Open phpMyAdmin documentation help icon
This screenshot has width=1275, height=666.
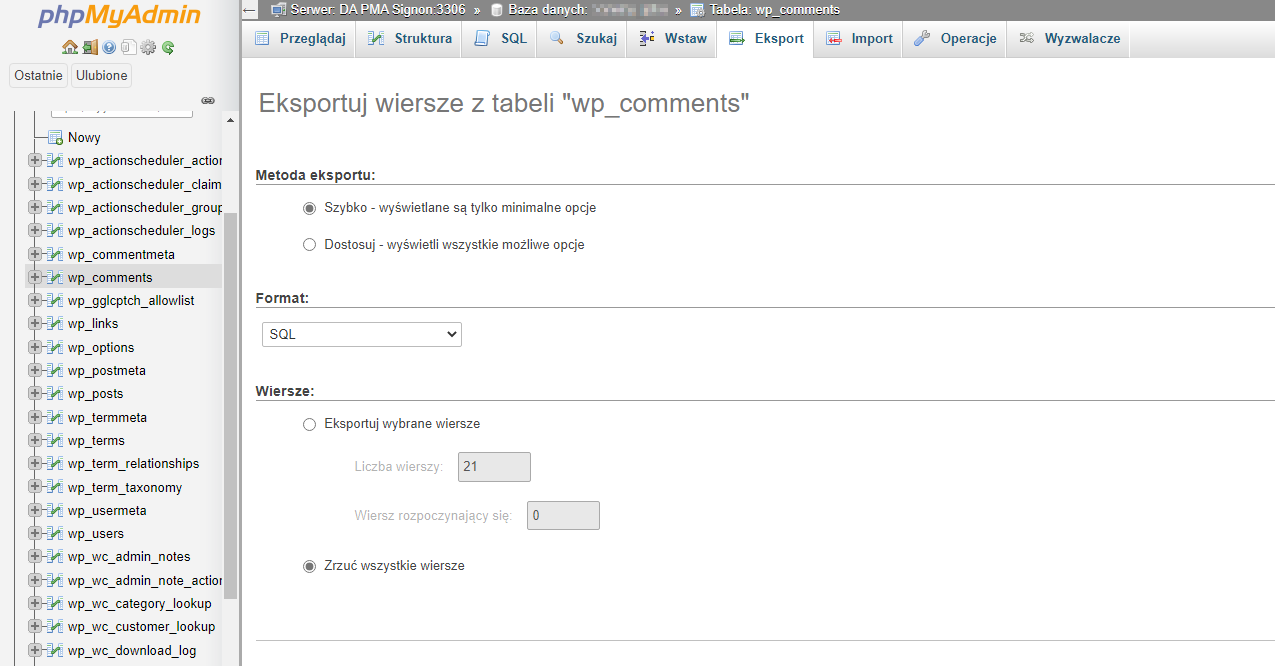[109, 47]
